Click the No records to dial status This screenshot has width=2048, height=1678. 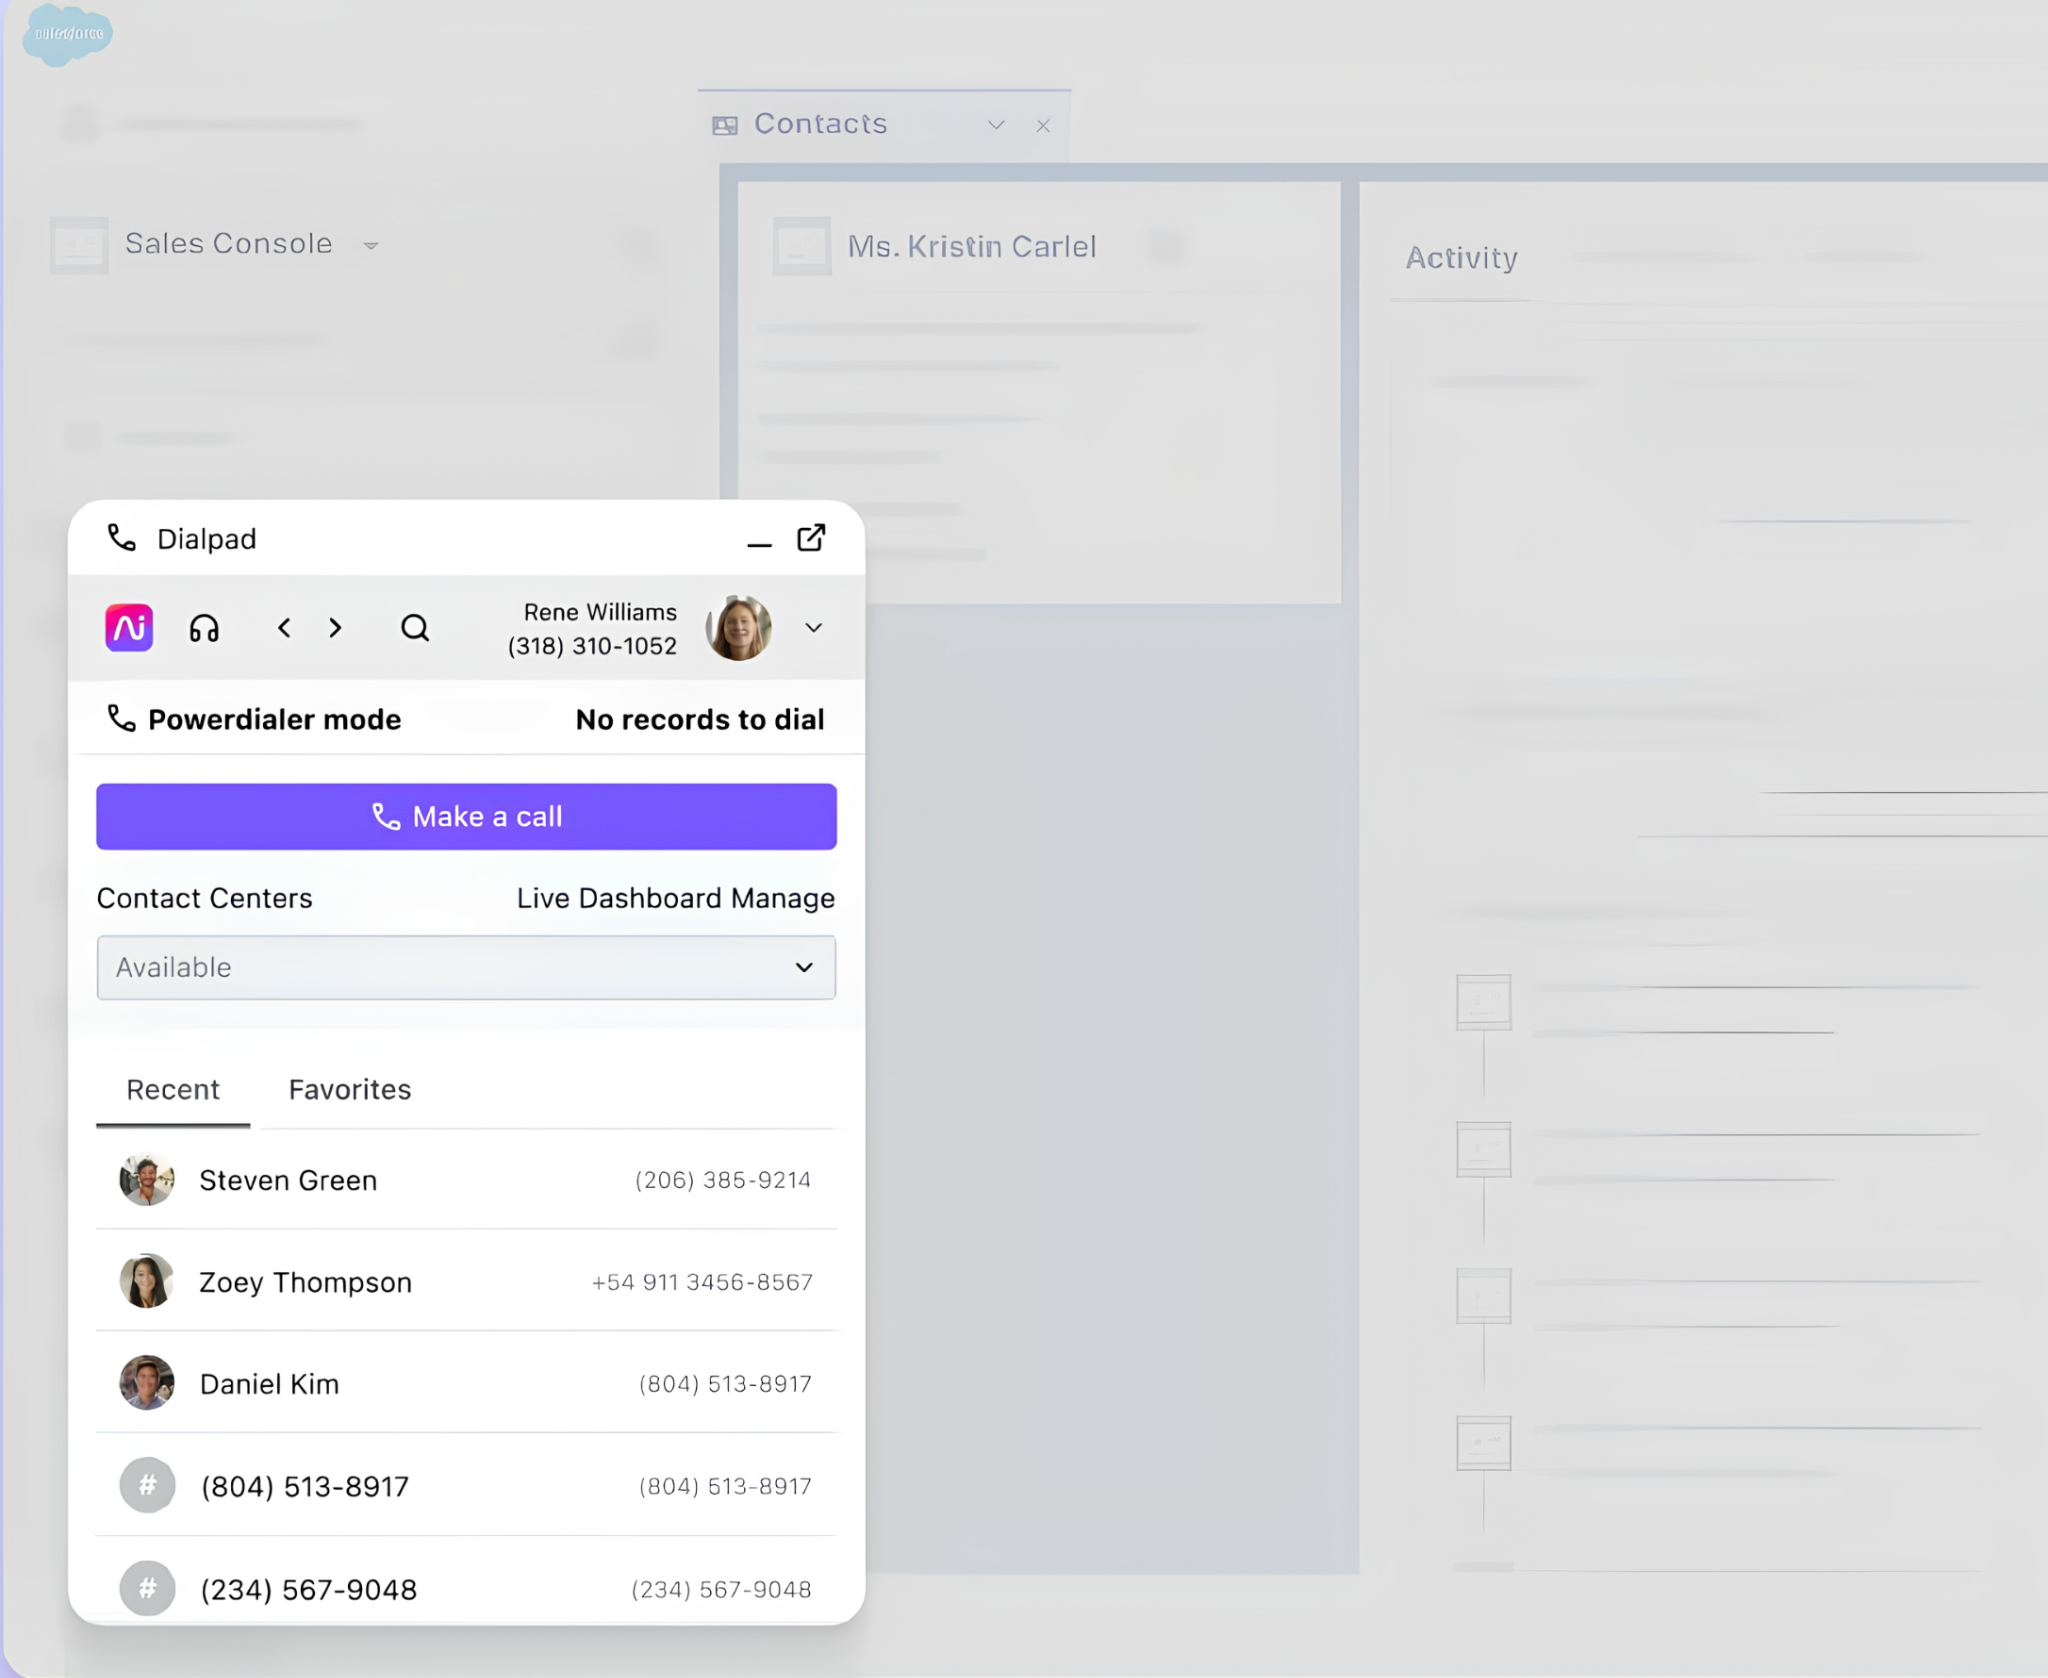tap(700, 719)
